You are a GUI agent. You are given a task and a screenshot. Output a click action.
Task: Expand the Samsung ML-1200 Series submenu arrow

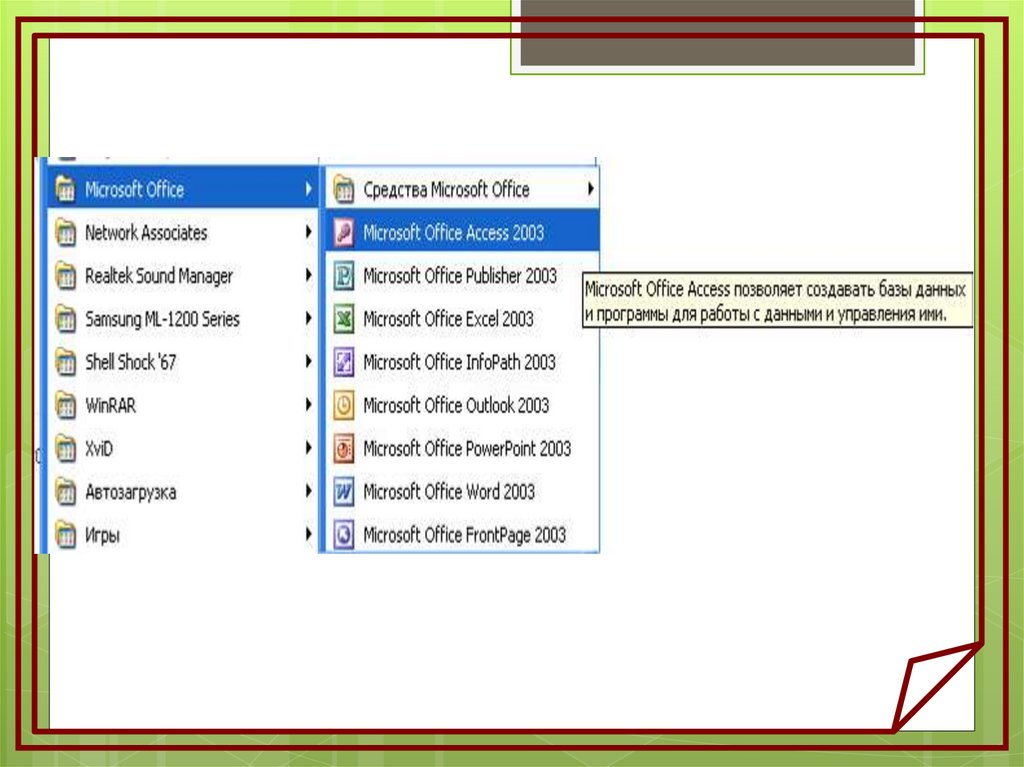(x=308, y=318)
